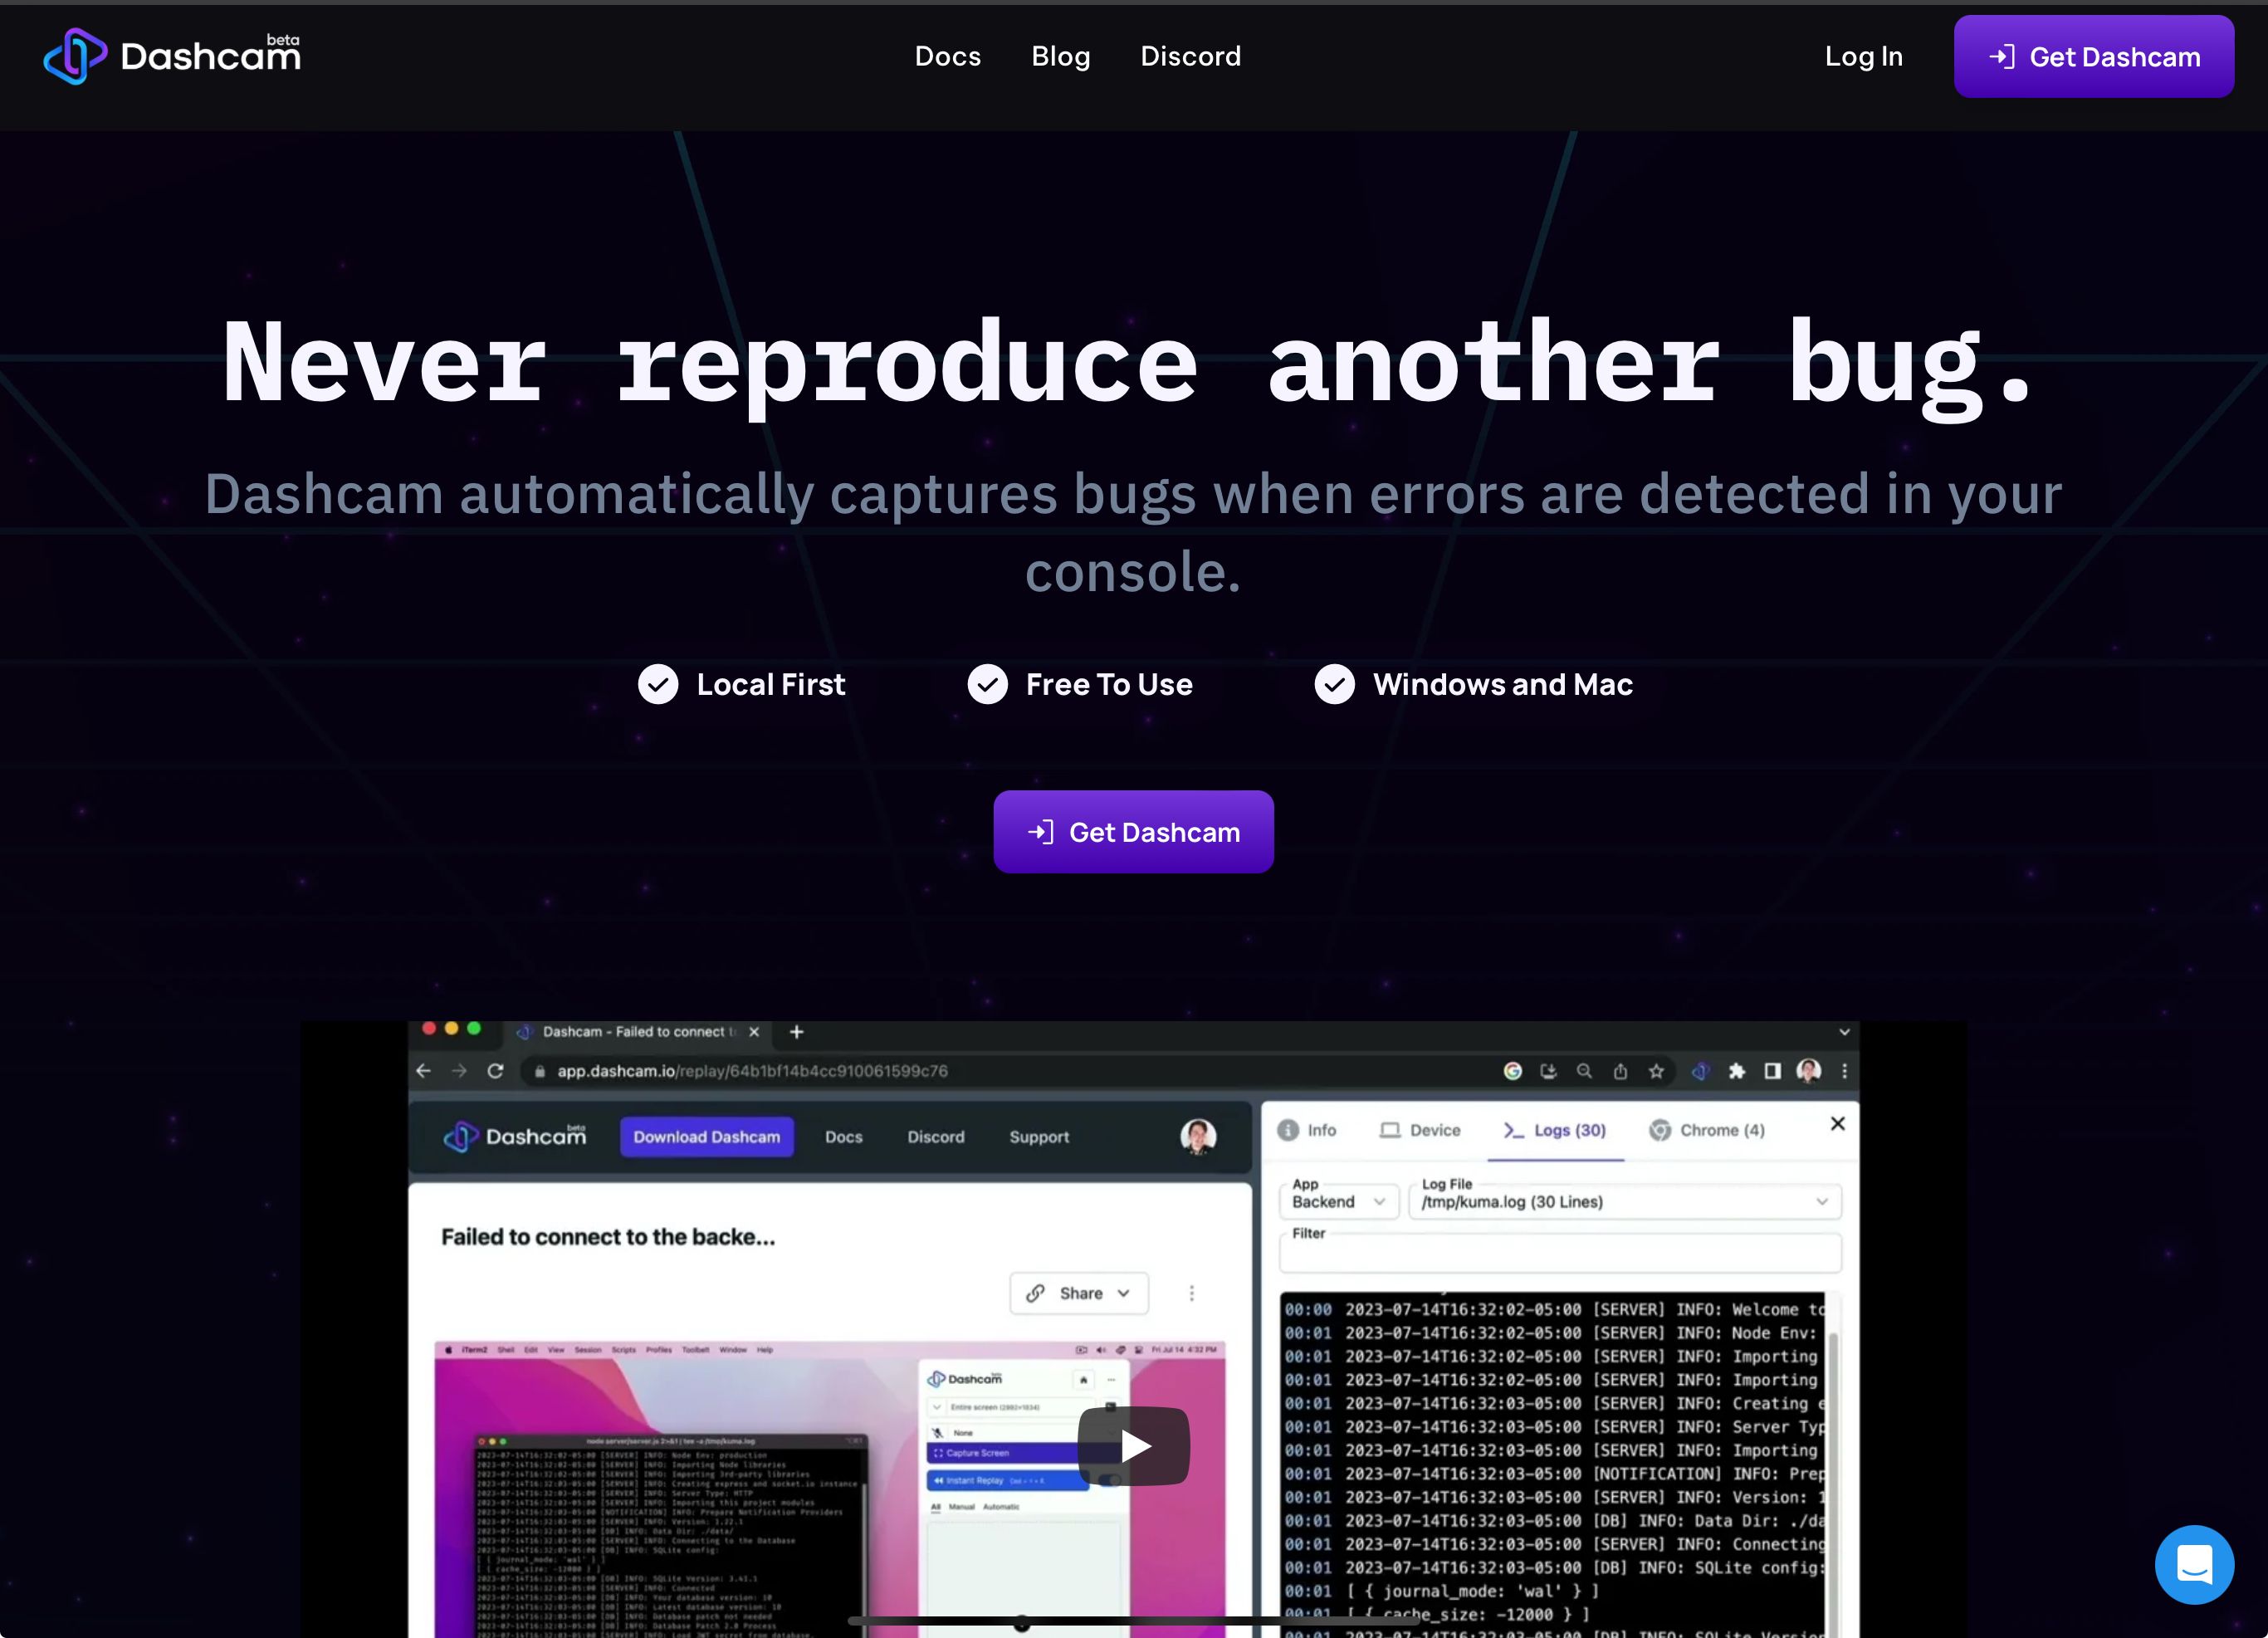Screen dimensions: 2268x1638
Task: Click the Google icon inside the address bar
Action: 1513,1071
